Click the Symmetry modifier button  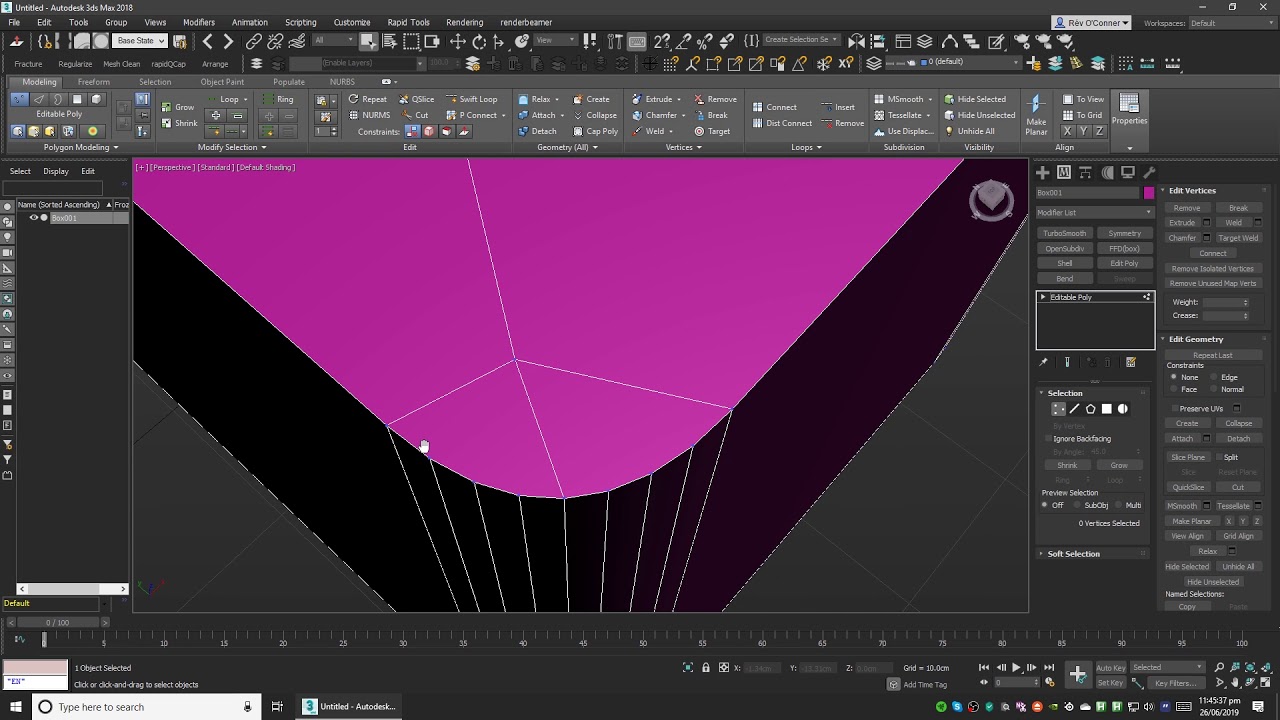point(1125,233)
